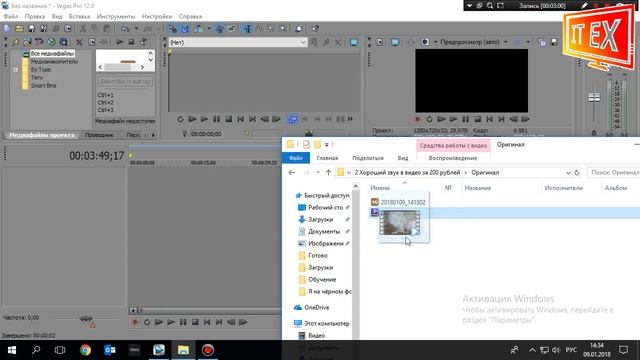640x360 pixels.
Task: Toggle Loop Playback in the timeline transport
Action: (147, 322)
